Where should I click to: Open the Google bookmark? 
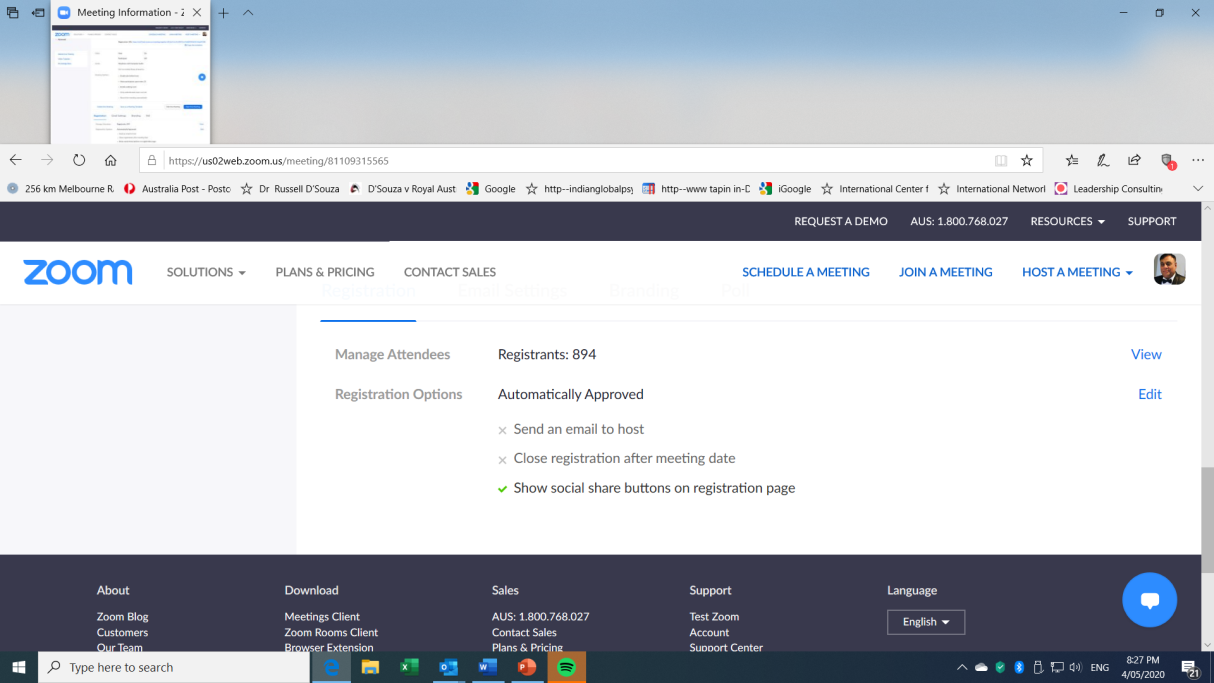click(x=491, y=188)
